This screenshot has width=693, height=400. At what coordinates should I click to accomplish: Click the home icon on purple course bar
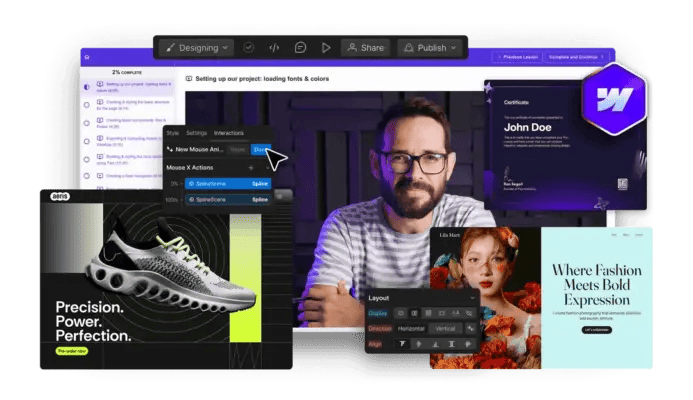pos(87,57)
